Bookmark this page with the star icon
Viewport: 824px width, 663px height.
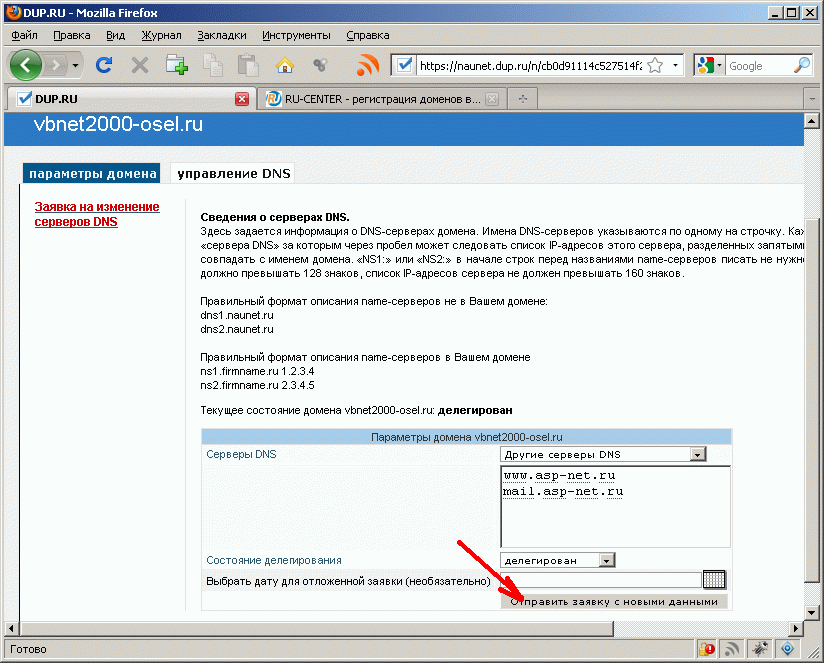(655, 66)
